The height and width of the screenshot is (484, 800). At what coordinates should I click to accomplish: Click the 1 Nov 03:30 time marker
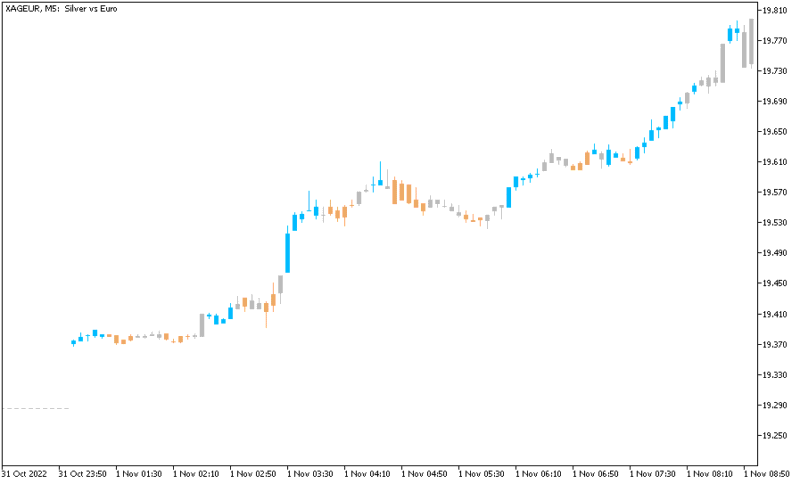pyautogui.click(x=310, y=474)
